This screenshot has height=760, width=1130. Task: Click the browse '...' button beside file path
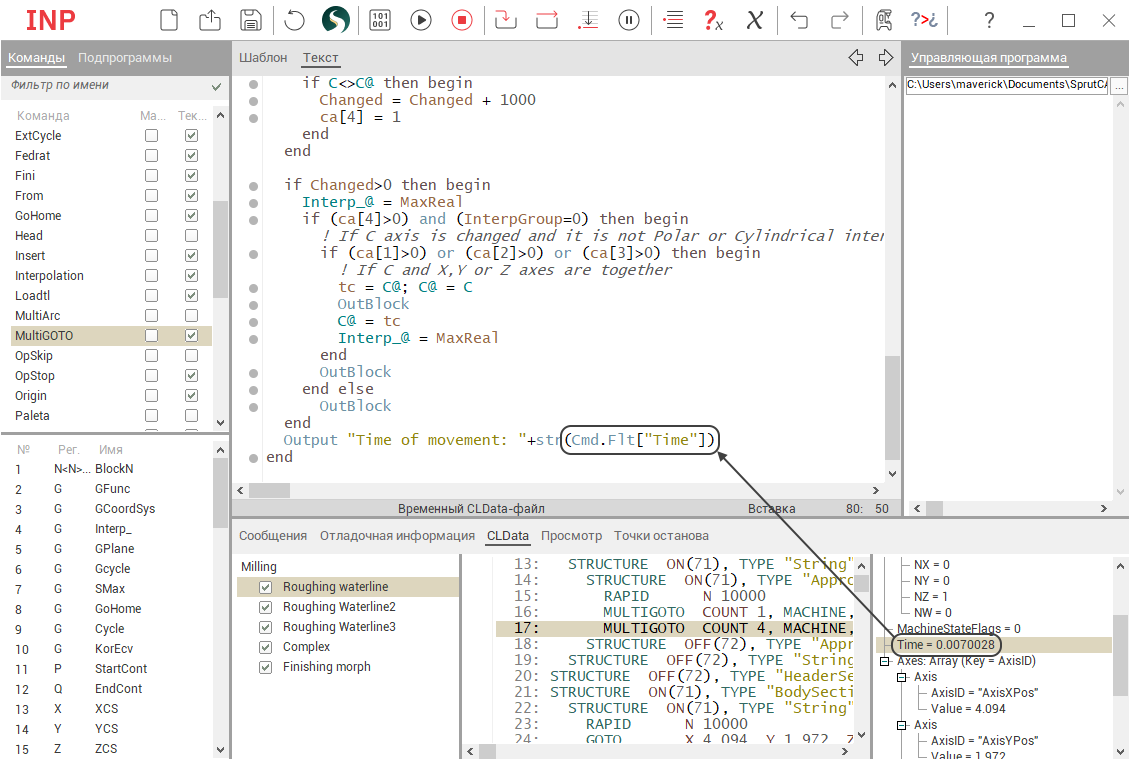coord(1119,86)
